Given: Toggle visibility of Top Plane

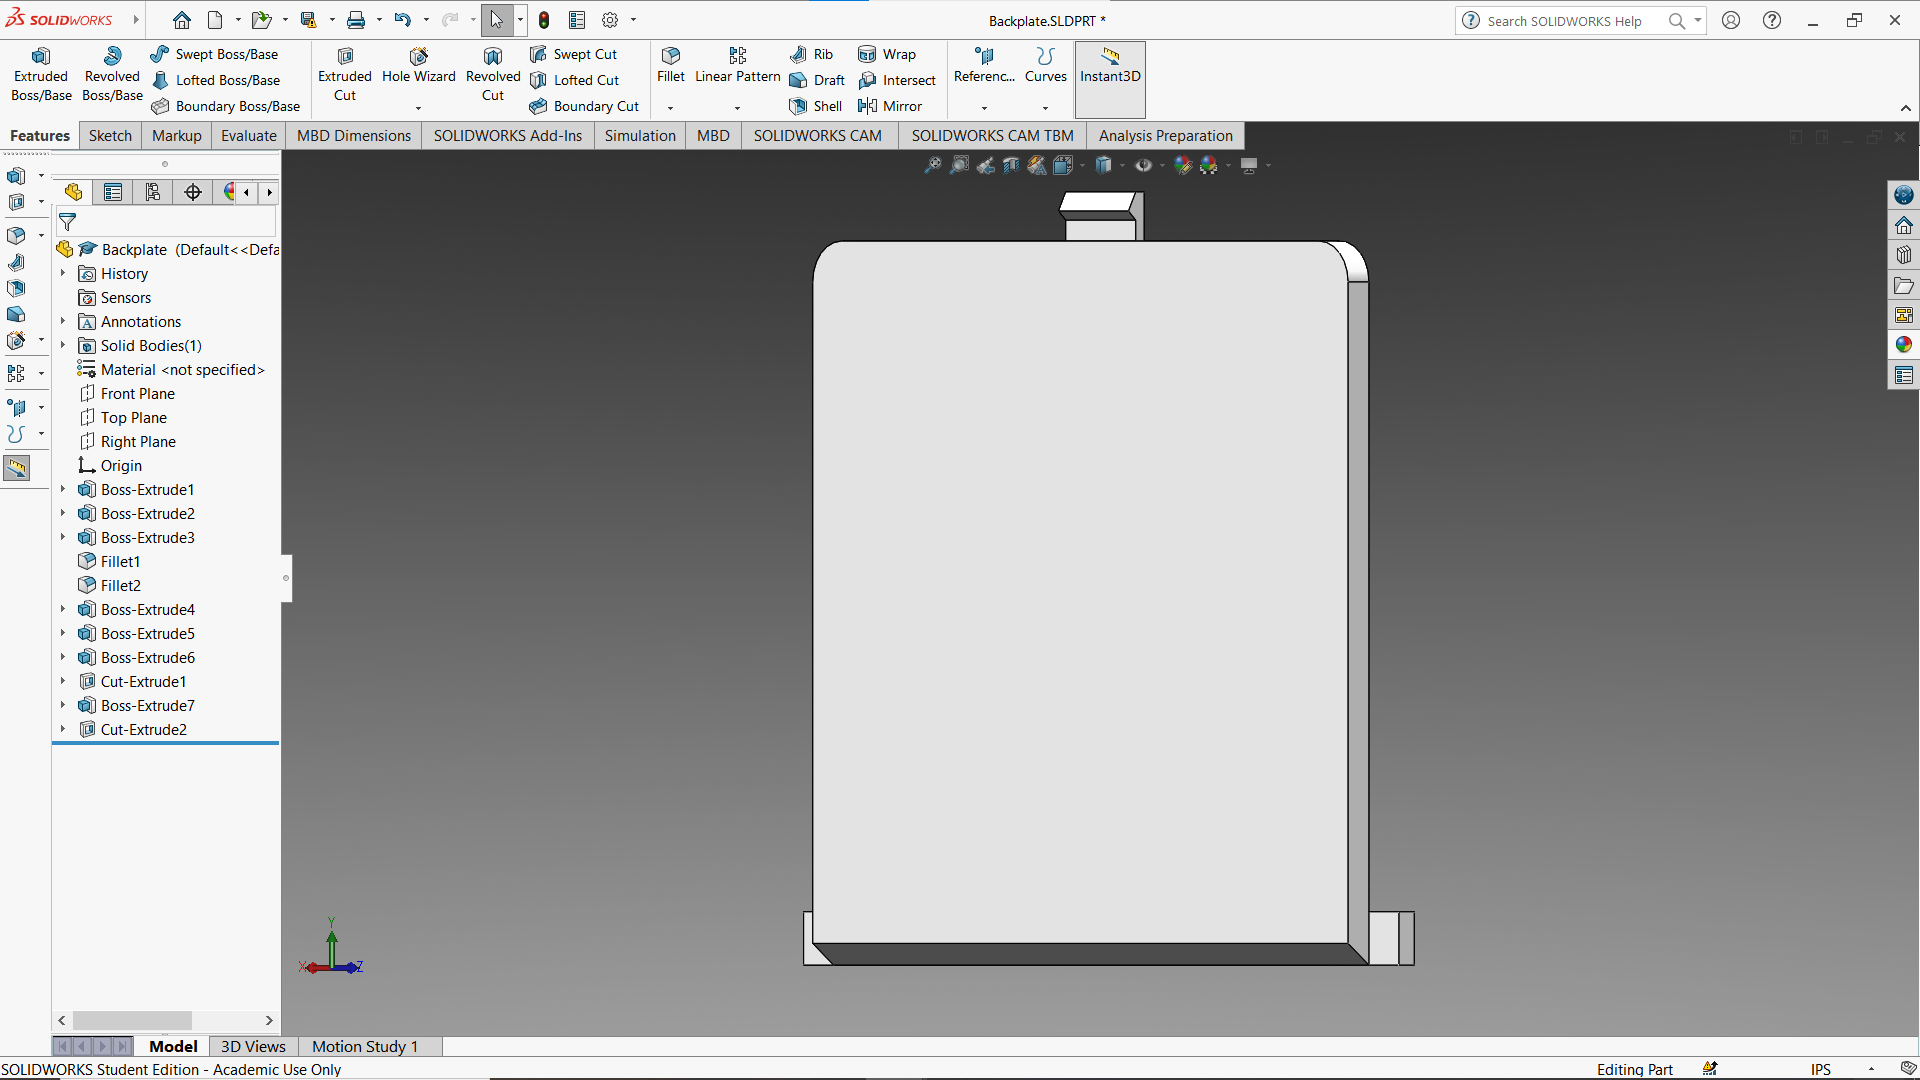Looking at the screenshot, I should tap(133, 417).
